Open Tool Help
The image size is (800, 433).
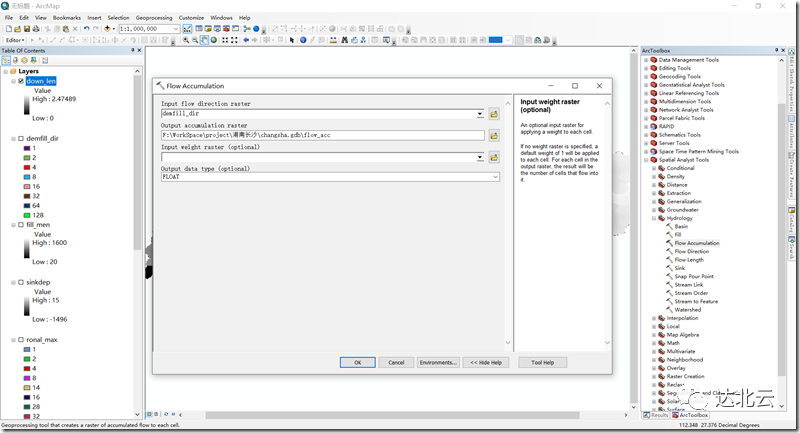click(542, 363)
